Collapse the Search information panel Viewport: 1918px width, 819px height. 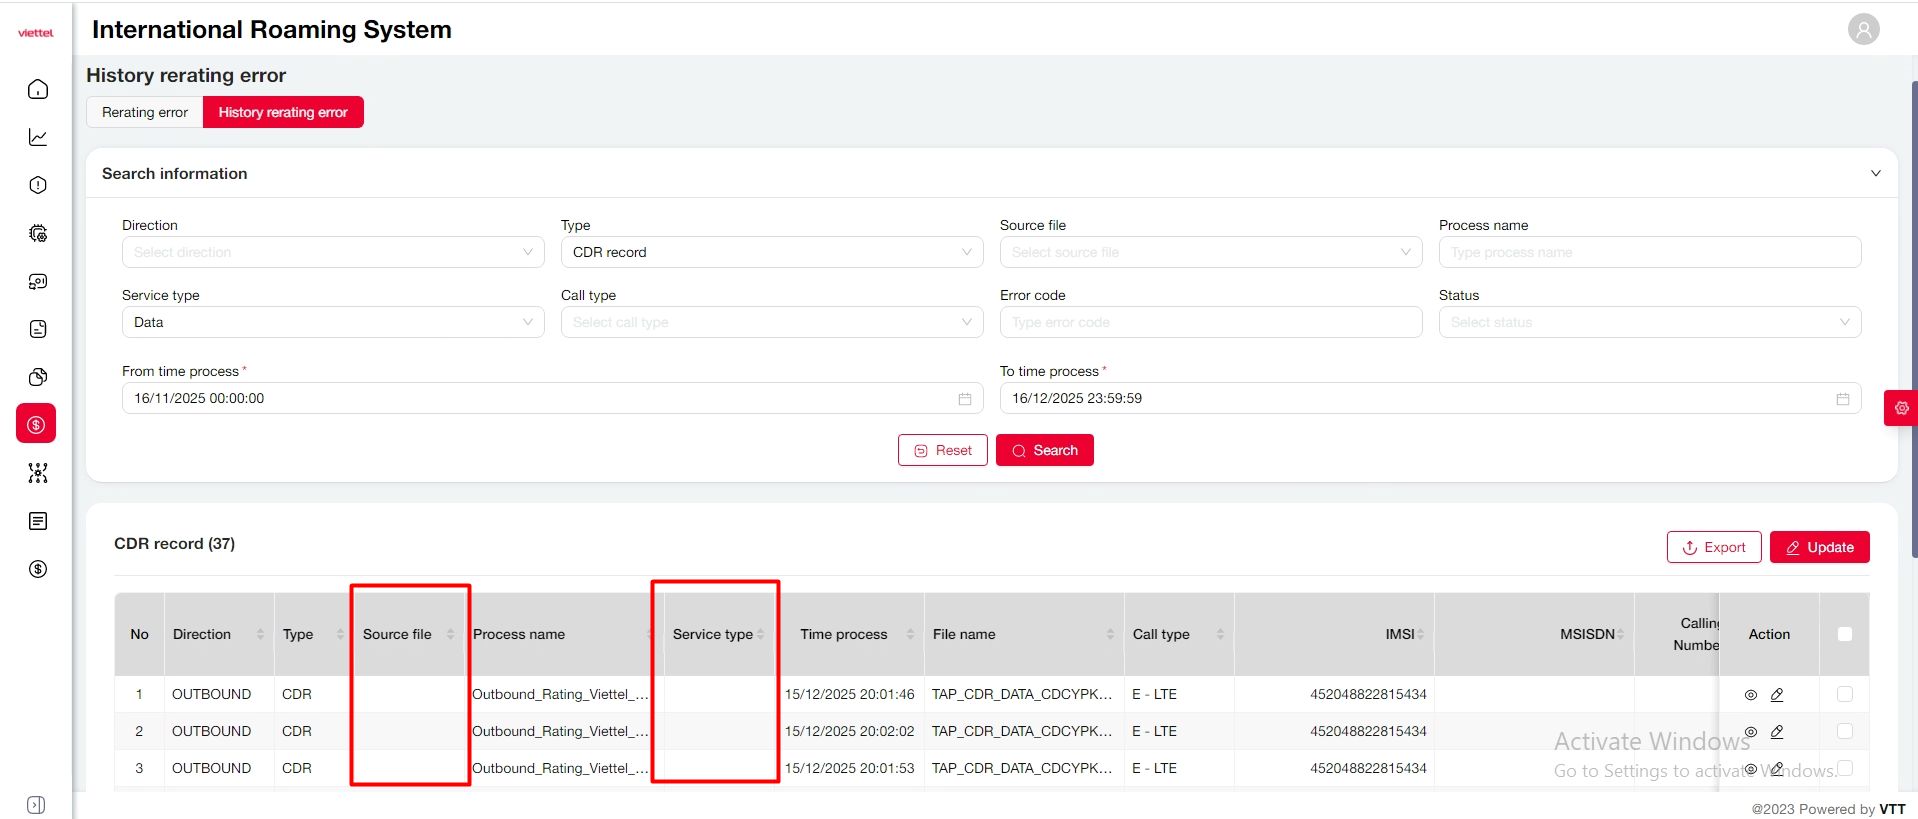click(1875, 174)
